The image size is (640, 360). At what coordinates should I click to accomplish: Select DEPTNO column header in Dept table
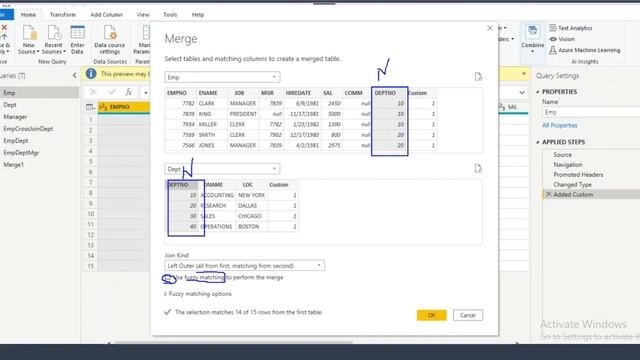[182, 185]
